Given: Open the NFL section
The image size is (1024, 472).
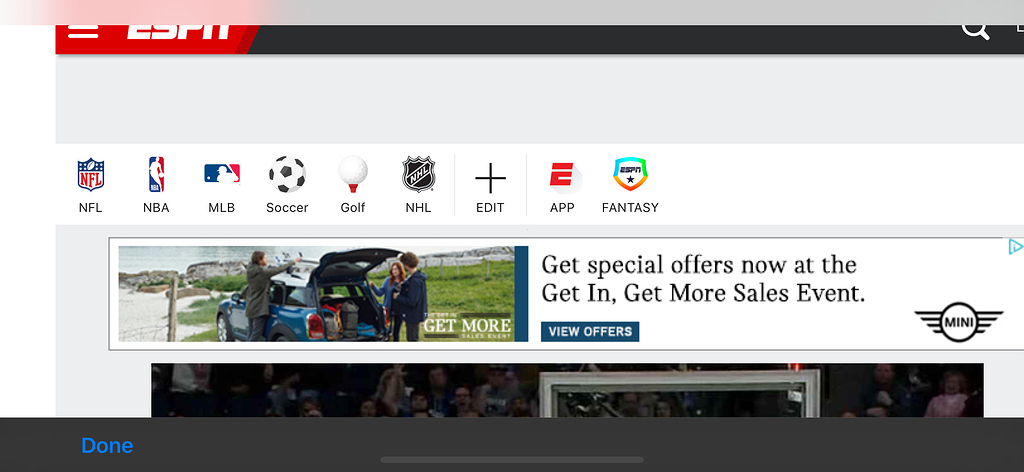Looking at the screenshot, I should 91,185.
